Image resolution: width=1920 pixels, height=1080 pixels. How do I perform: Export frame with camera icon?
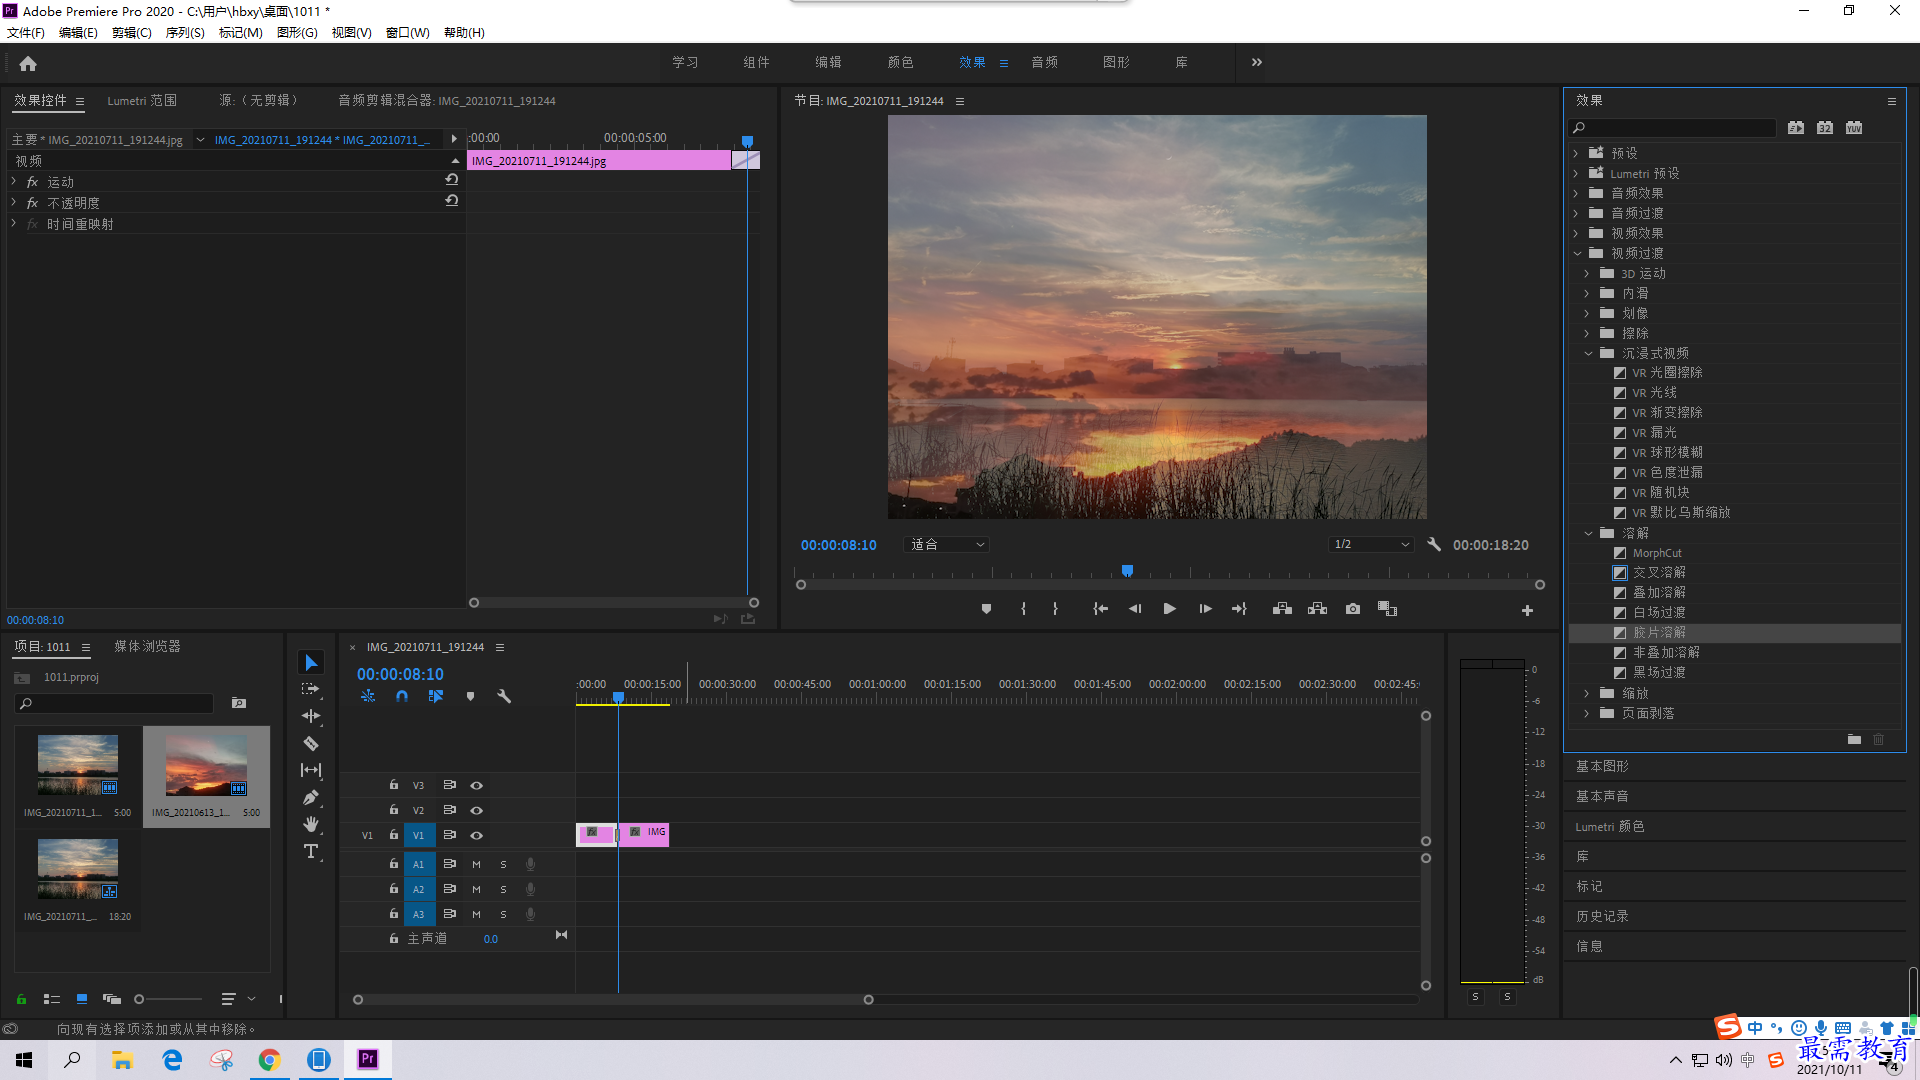click(x=1353, y=609)
